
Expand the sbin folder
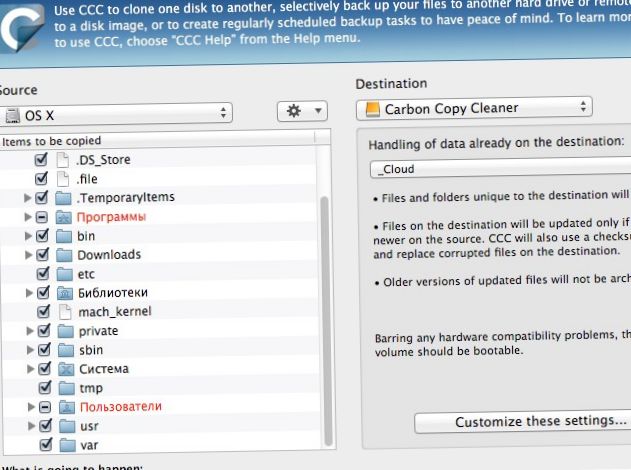pyautogui.click(x=30, y=350)
